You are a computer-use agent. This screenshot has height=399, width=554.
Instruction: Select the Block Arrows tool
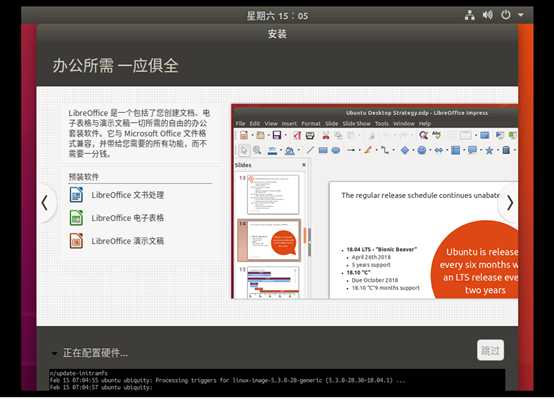tap(439, 151)
